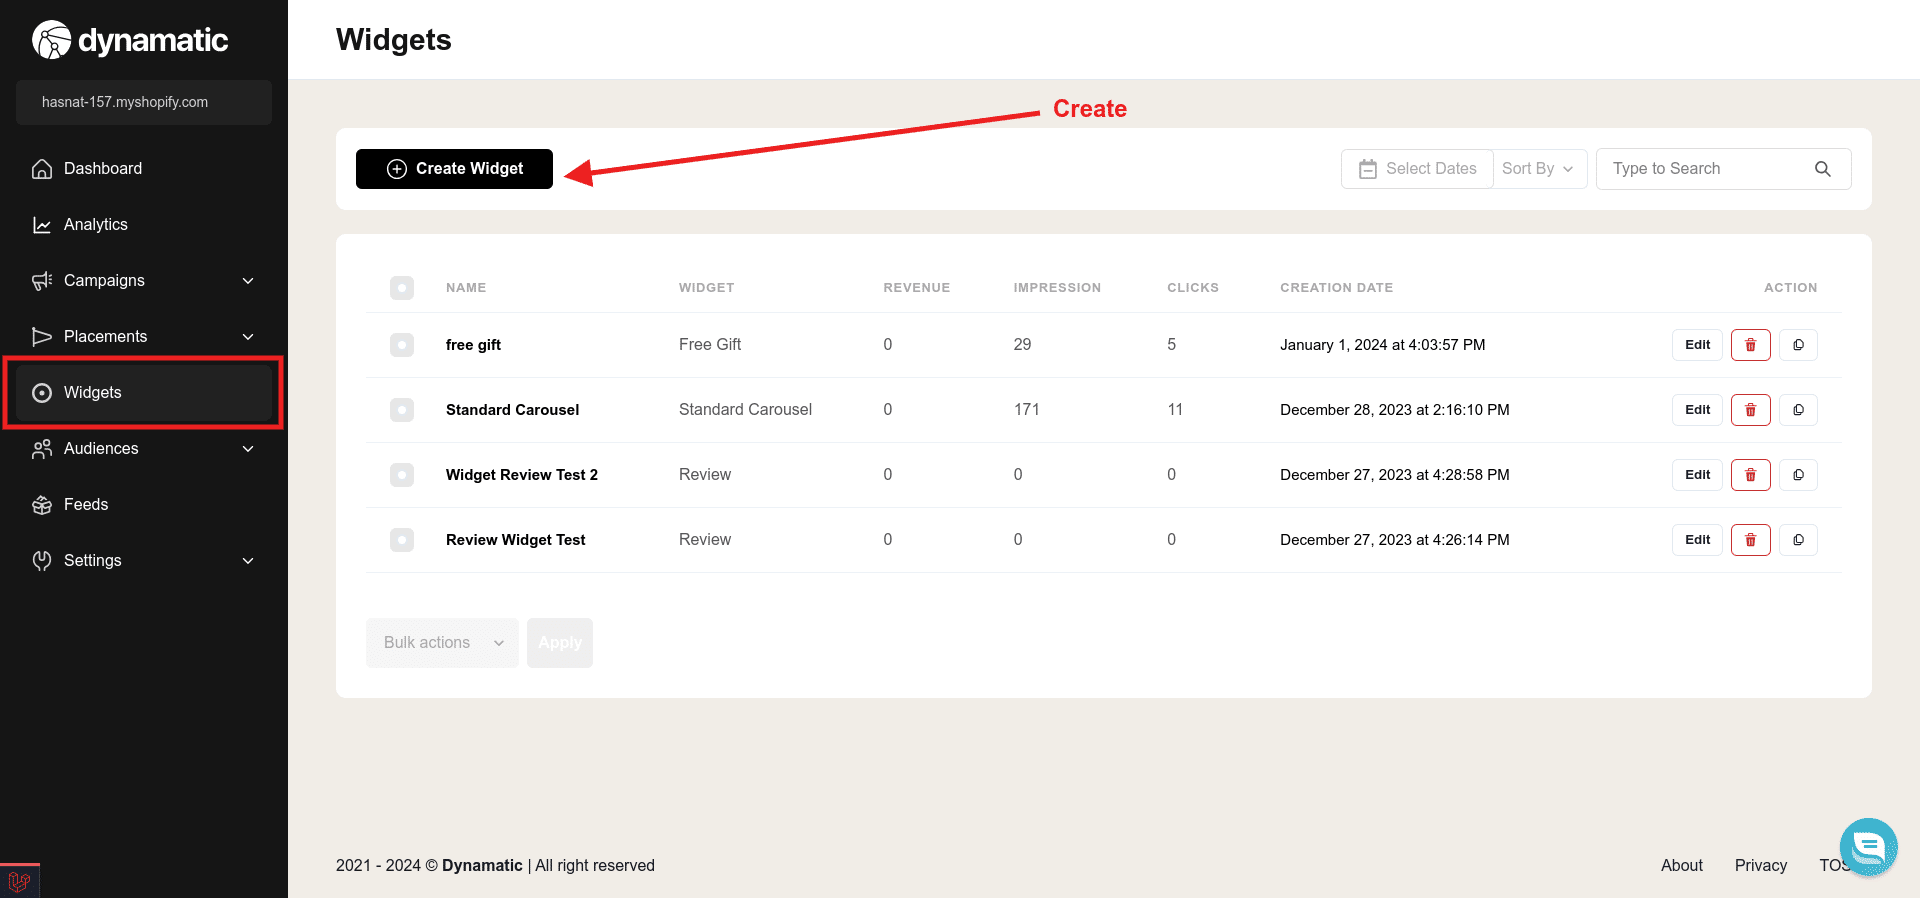Viewport: 1920px width, 898px height.
Task: Expand the Settings submenu
Action: 248,561
